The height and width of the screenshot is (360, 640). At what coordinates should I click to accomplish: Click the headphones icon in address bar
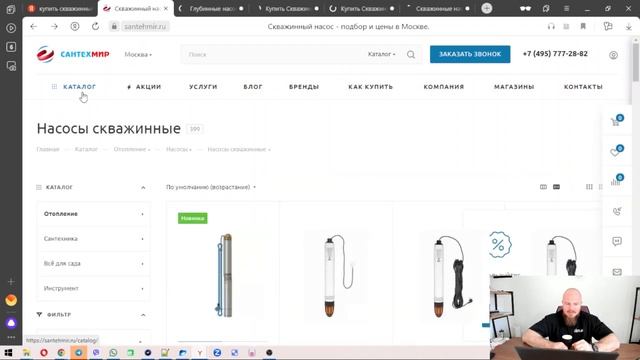(551, 27)
